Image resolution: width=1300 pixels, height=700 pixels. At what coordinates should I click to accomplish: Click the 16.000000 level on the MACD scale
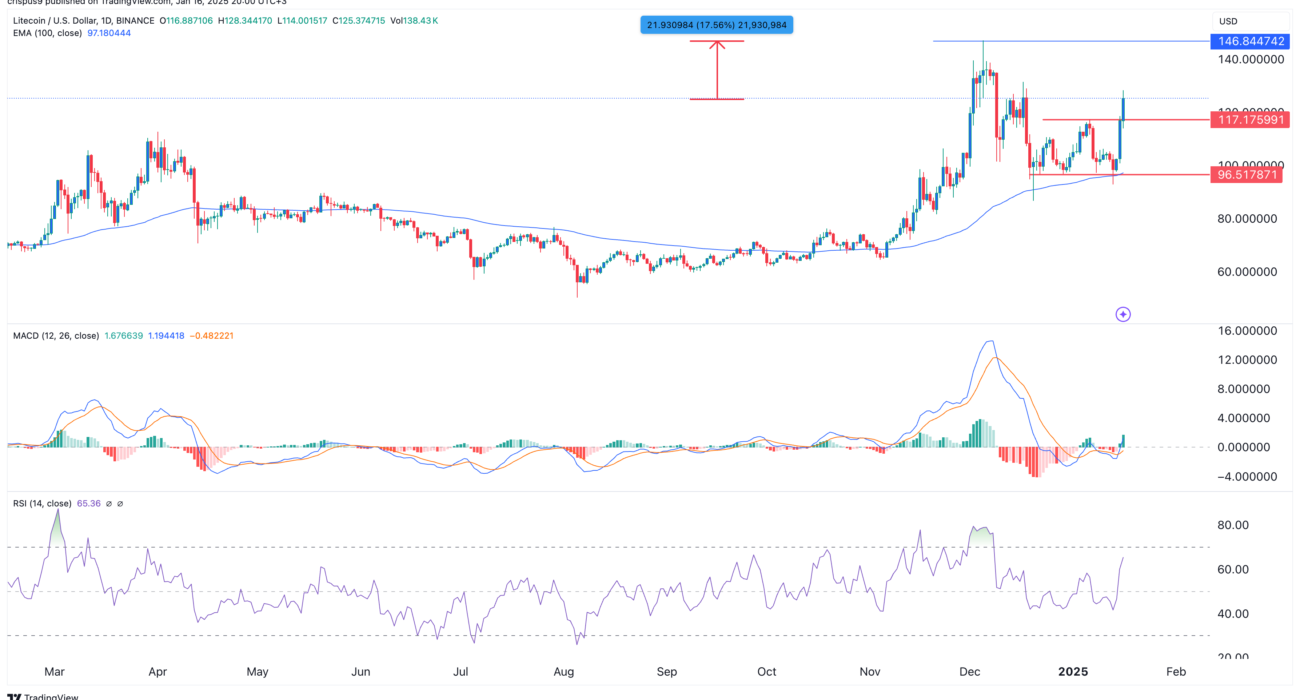pos(1246,330)
